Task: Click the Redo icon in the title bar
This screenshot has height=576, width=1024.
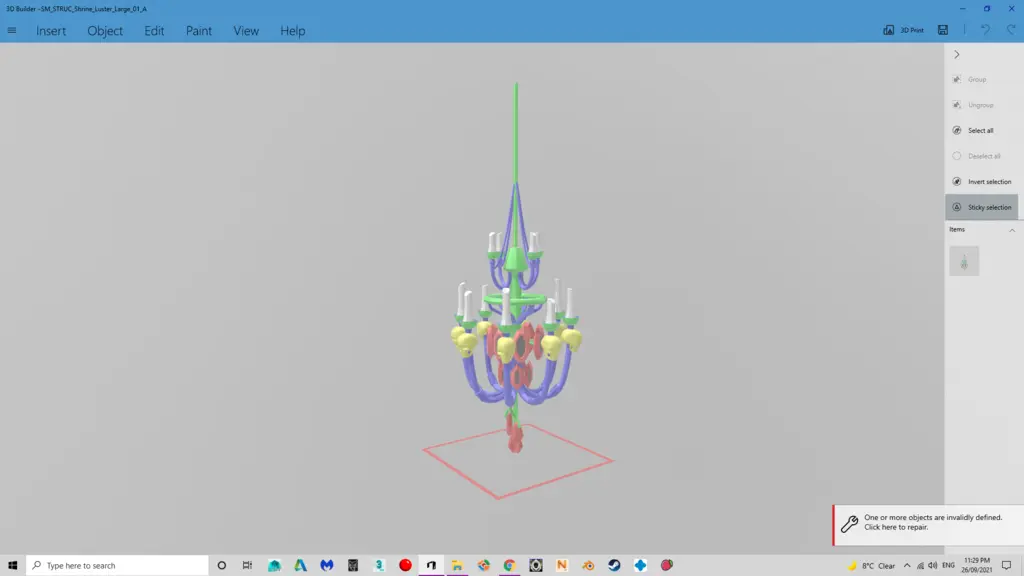Action: pyautogui.click(x=1012, y=30)
